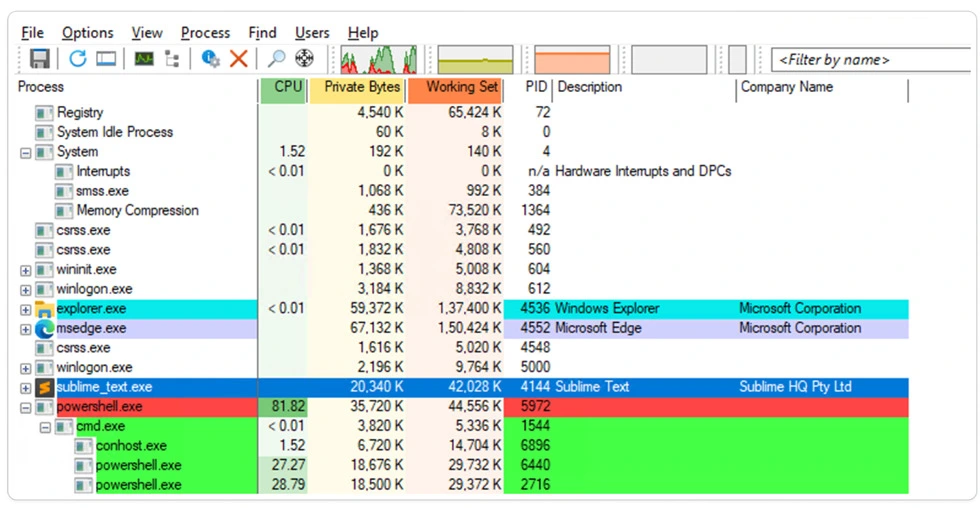Click the 67,132 K private bytes value

[x=377, y=328]
